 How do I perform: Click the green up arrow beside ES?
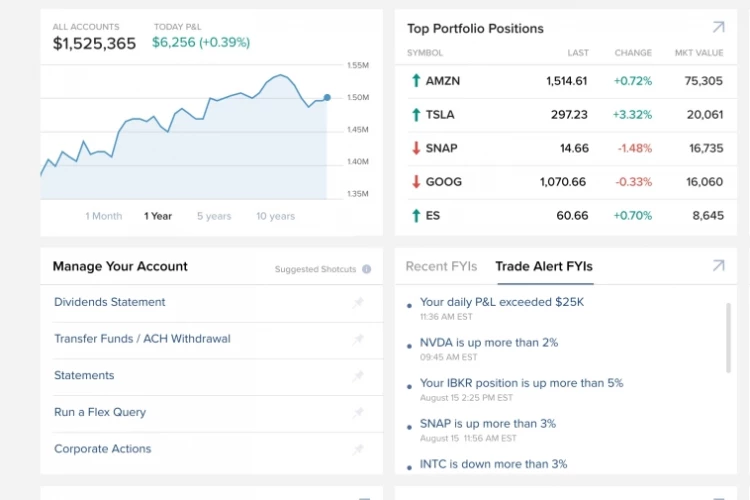coord(416,216)
